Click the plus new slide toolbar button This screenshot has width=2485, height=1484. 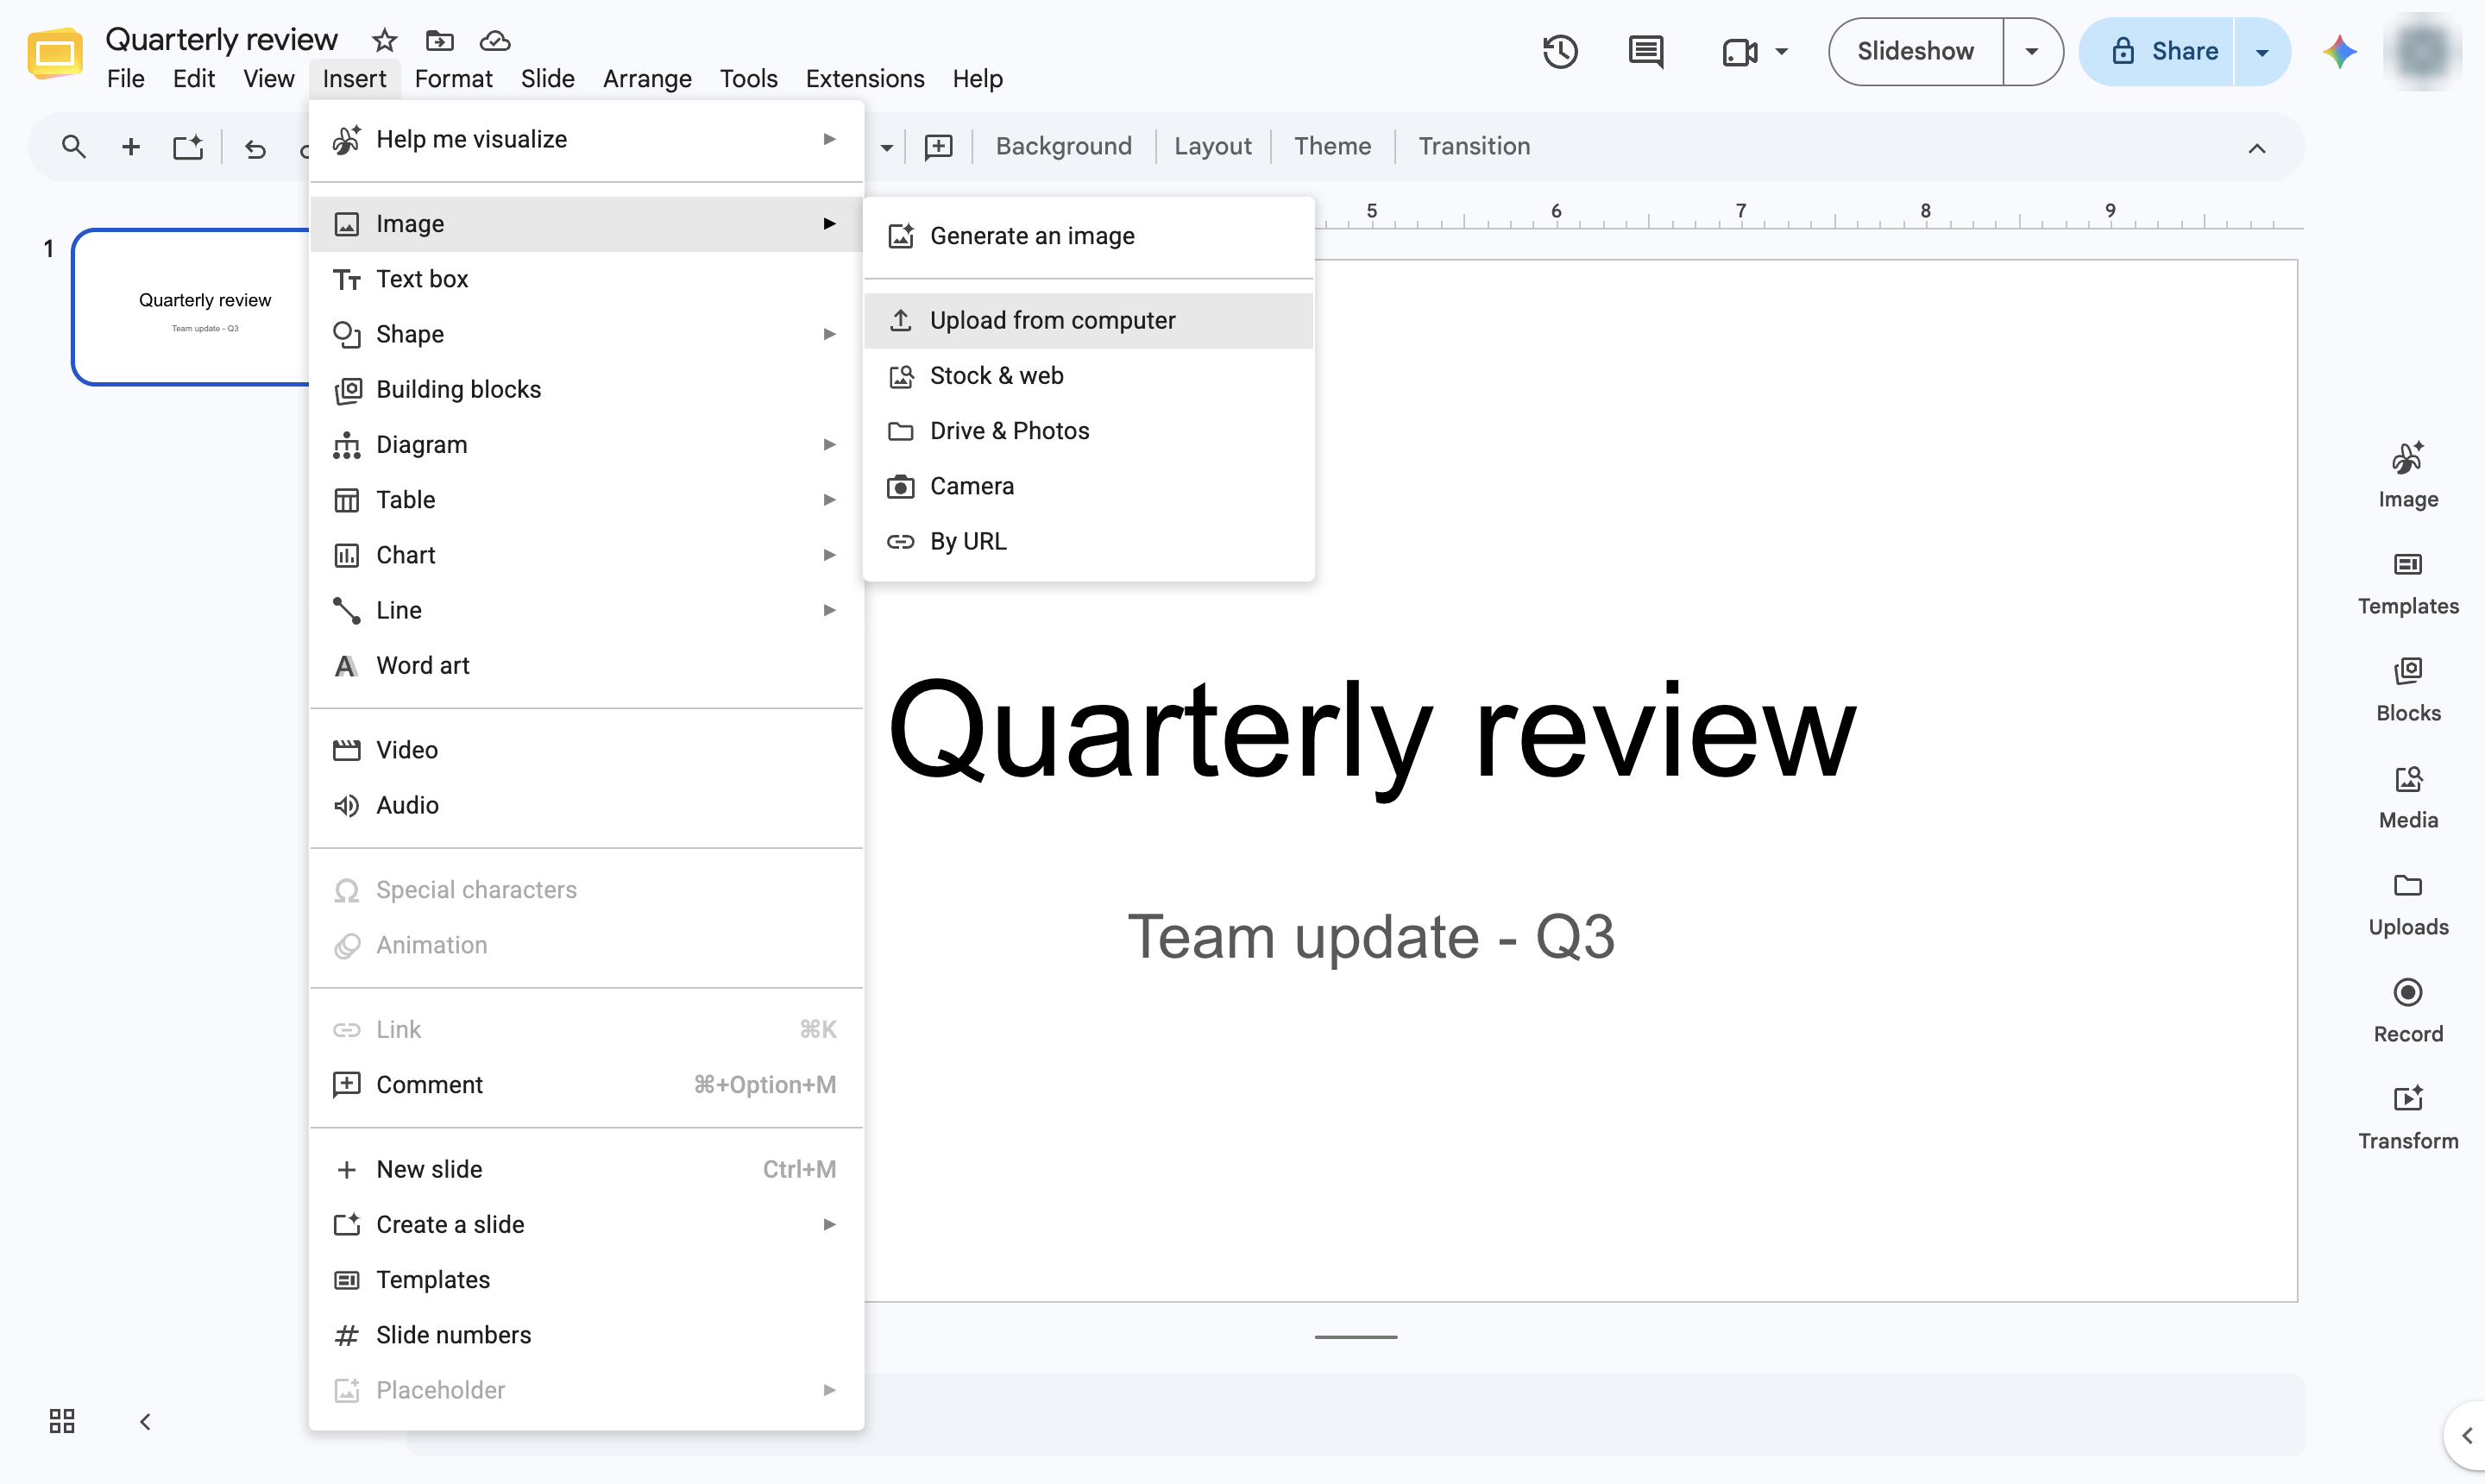click(130, 147)
